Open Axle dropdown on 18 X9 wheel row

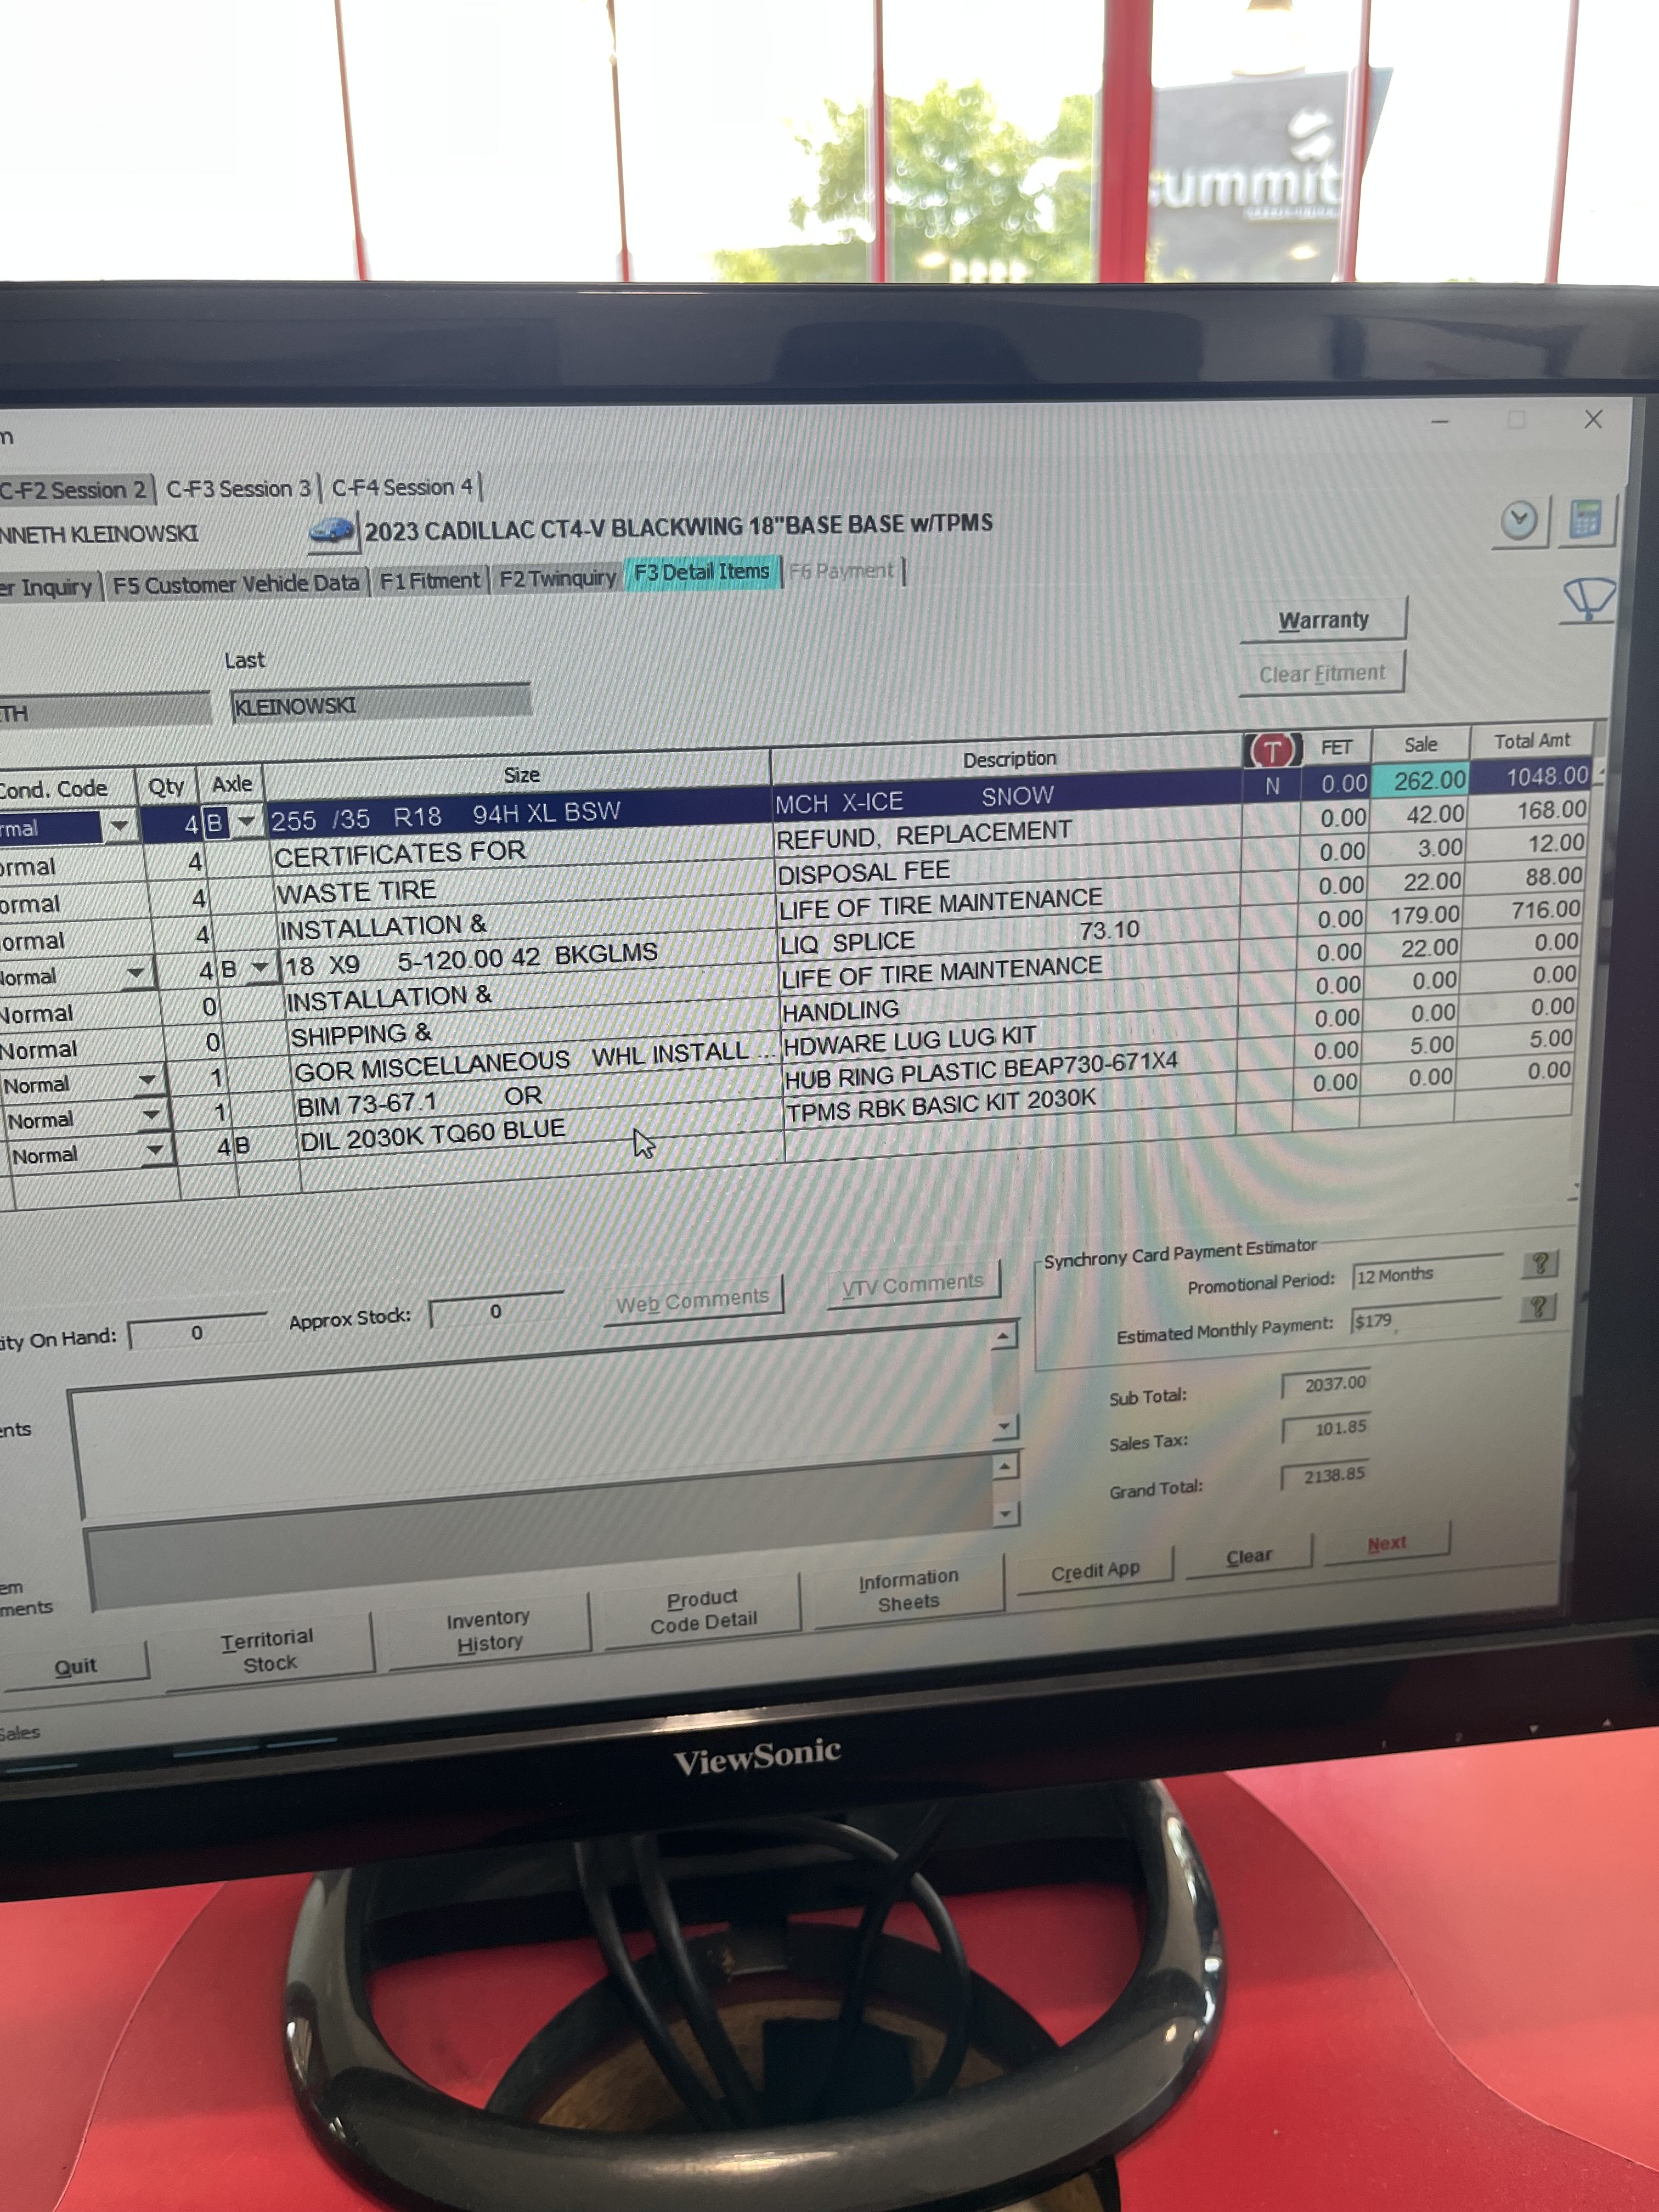[x=261, y=968]
